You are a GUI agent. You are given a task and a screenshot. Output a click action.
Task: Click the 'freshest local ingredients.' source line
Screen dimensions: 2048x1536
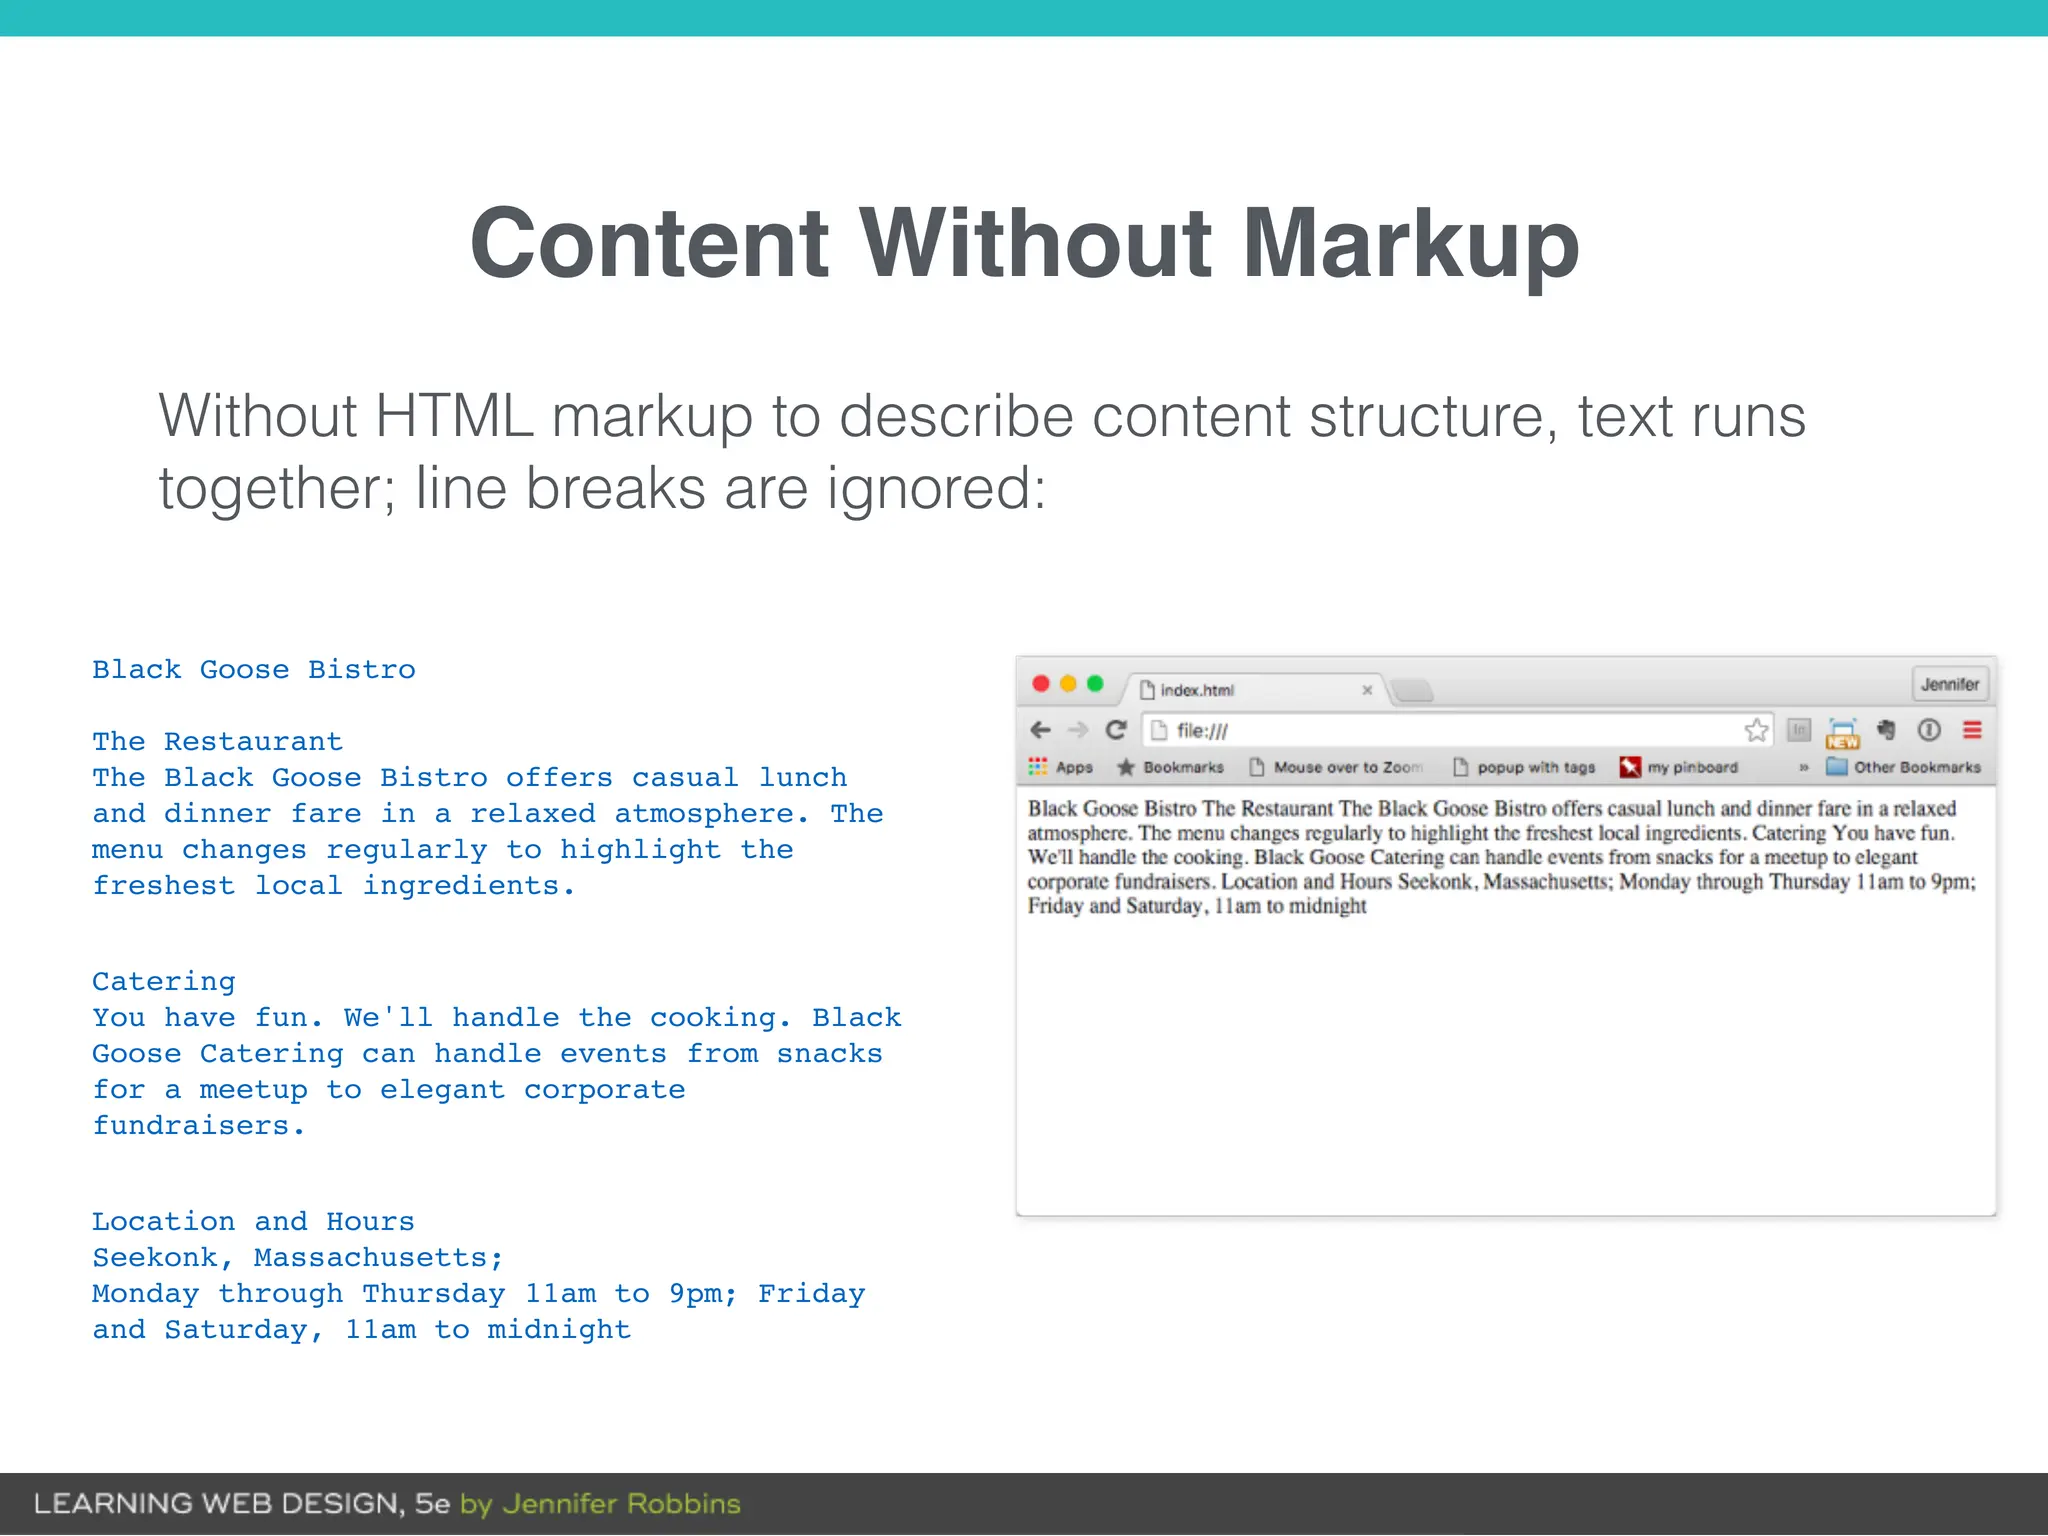(334, 886)
